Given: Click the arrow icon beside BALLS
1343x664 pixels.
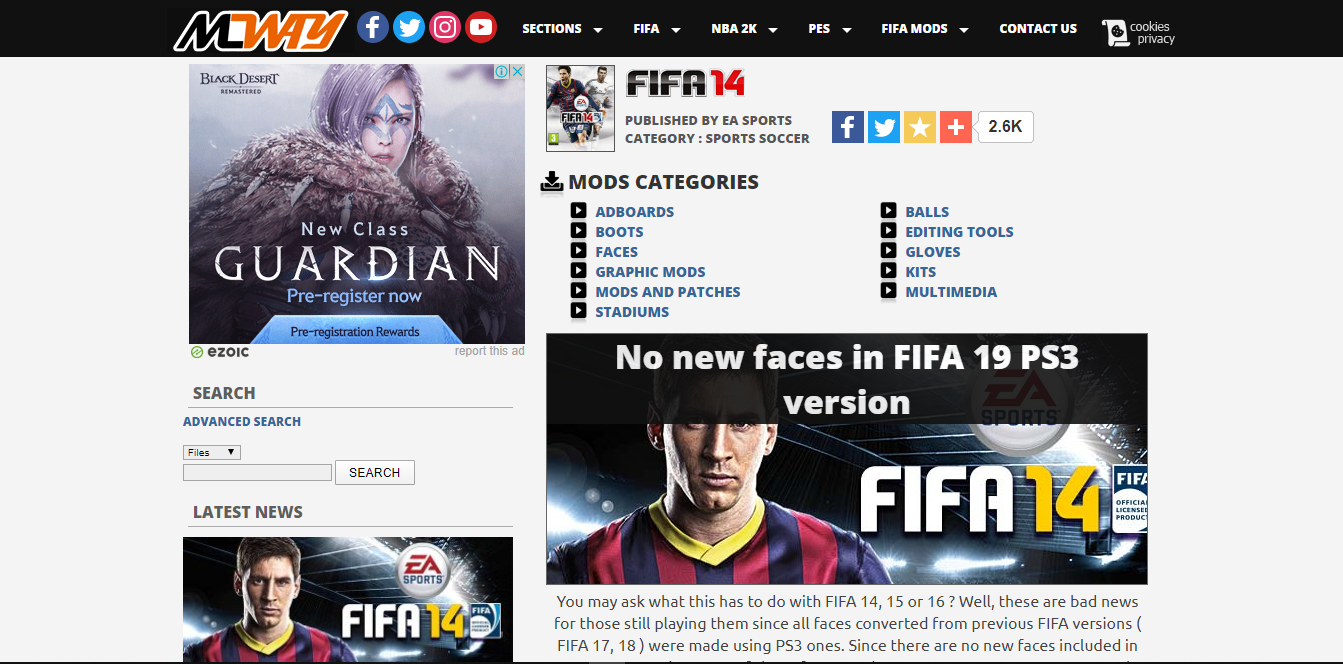Looking at the screenshot, I should (888, 211).
